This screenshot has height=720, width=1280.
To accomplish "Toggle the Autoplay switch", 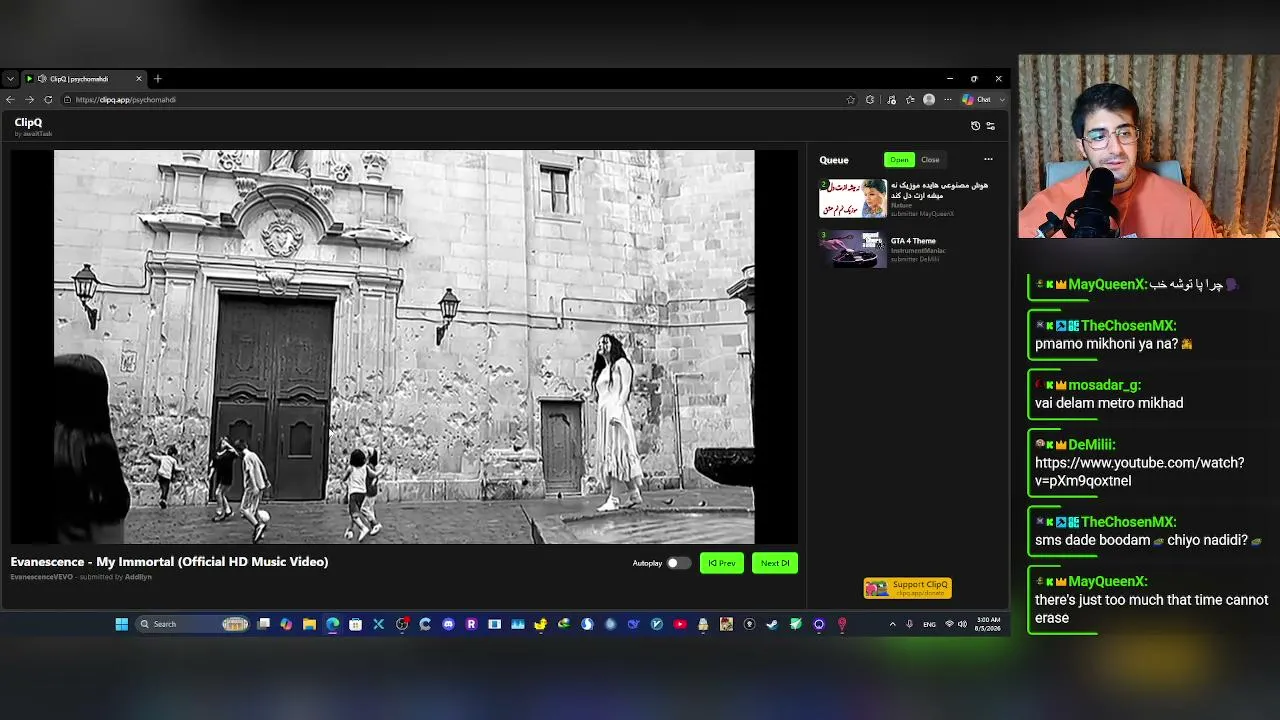I will click(x=678, y=563).
